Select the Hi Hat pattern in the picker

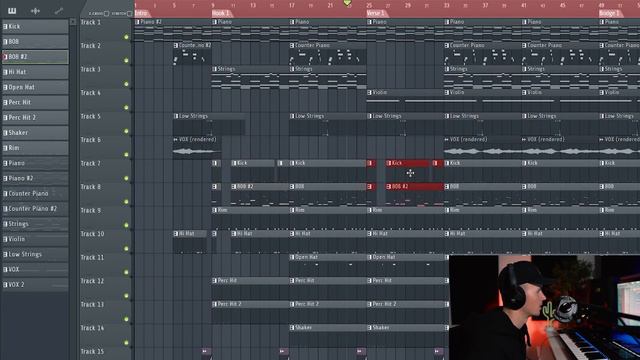36,72
